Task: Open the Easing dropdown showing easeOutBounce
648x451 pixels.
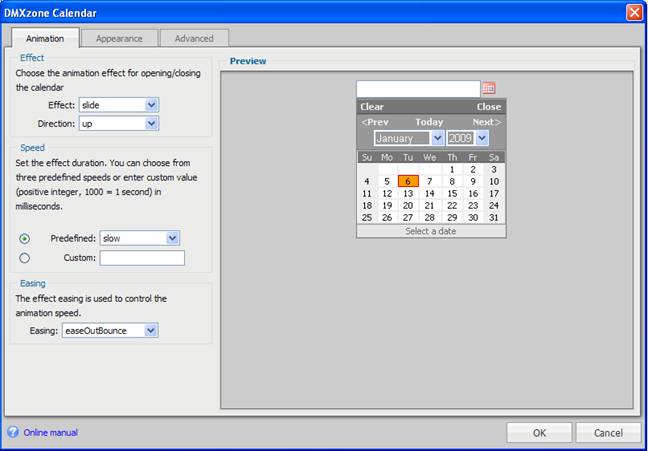Action: (110, 330)
